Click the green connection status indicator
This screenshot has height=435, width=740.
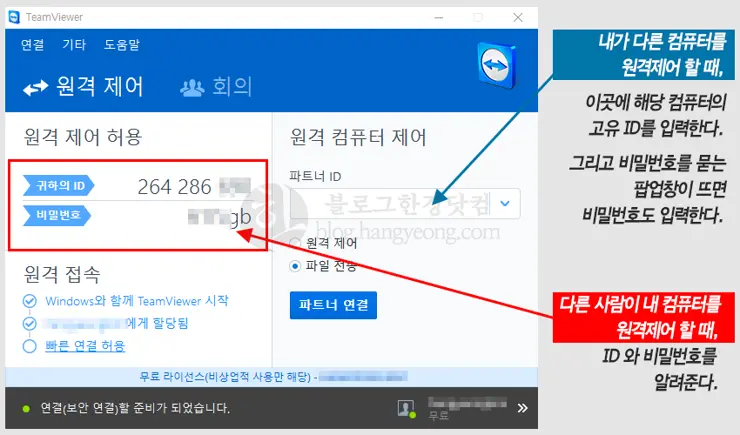pyautogui.click(x=26, y=409)
